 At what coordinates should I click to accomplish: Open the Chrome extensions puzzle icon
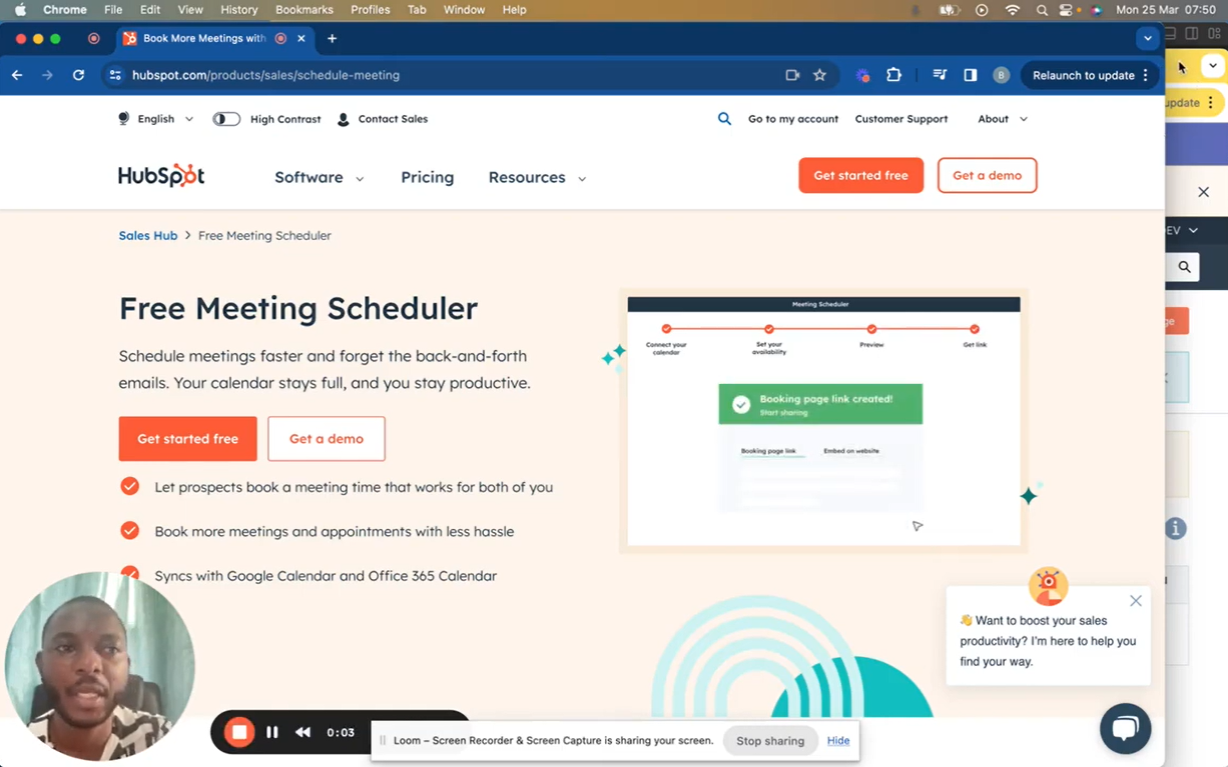pyautogui.click(x=894, y=75)
